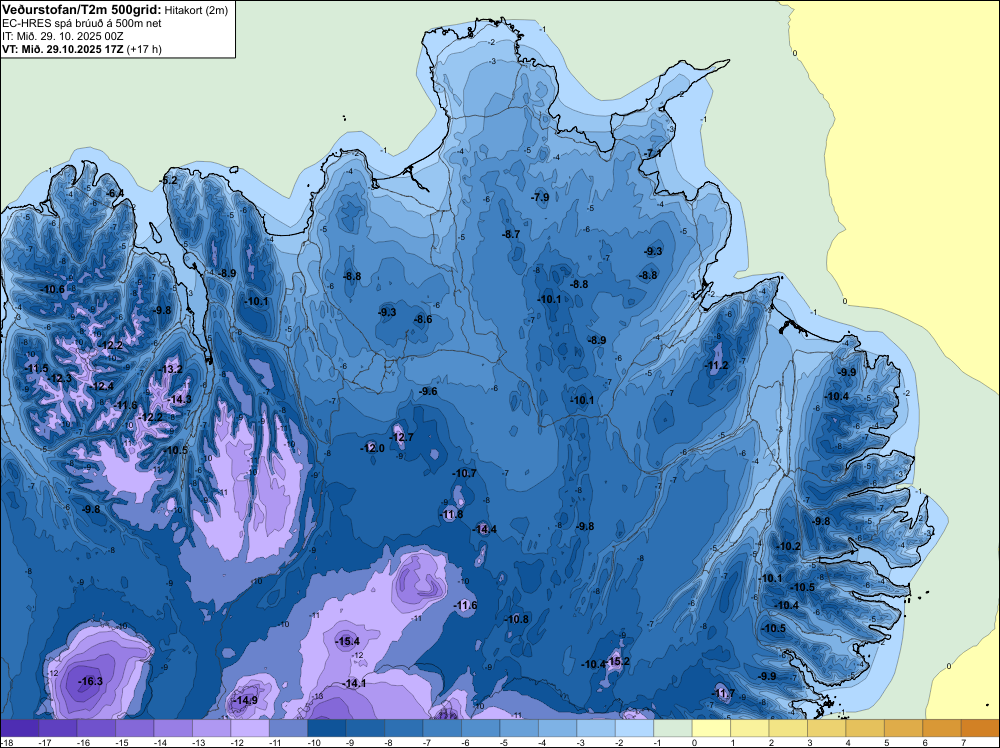Viewport: 1000px width, 748px height.
Task: Click the -13.2 temperature value
Action: click(x=170, y=369)
